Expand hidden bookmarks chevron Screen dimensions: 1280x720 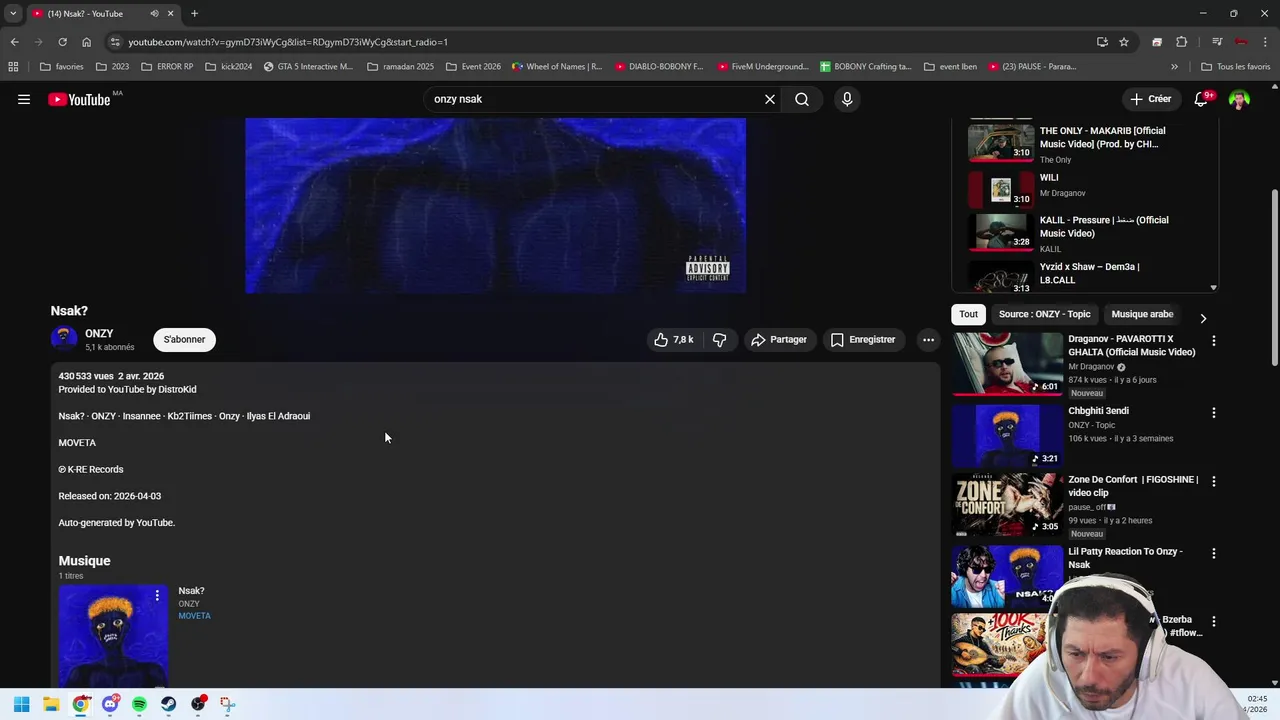1174,67
